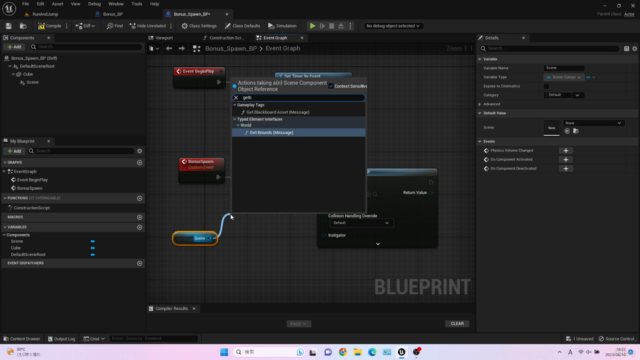
Task: Select Event BeginPlay in graph list
Action: tap(32, 180)
